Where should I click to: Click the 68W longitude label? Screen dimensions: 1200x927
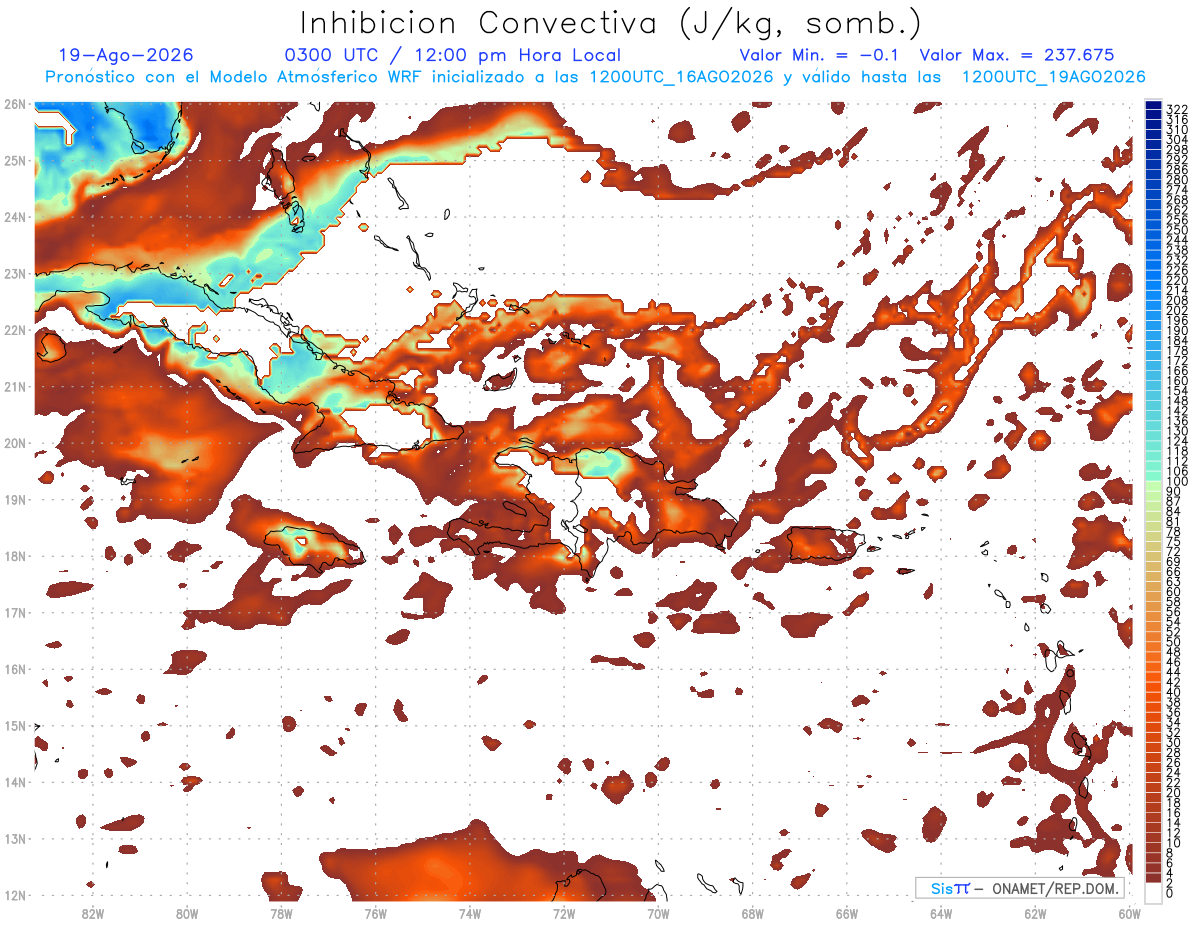coord(753,914)
